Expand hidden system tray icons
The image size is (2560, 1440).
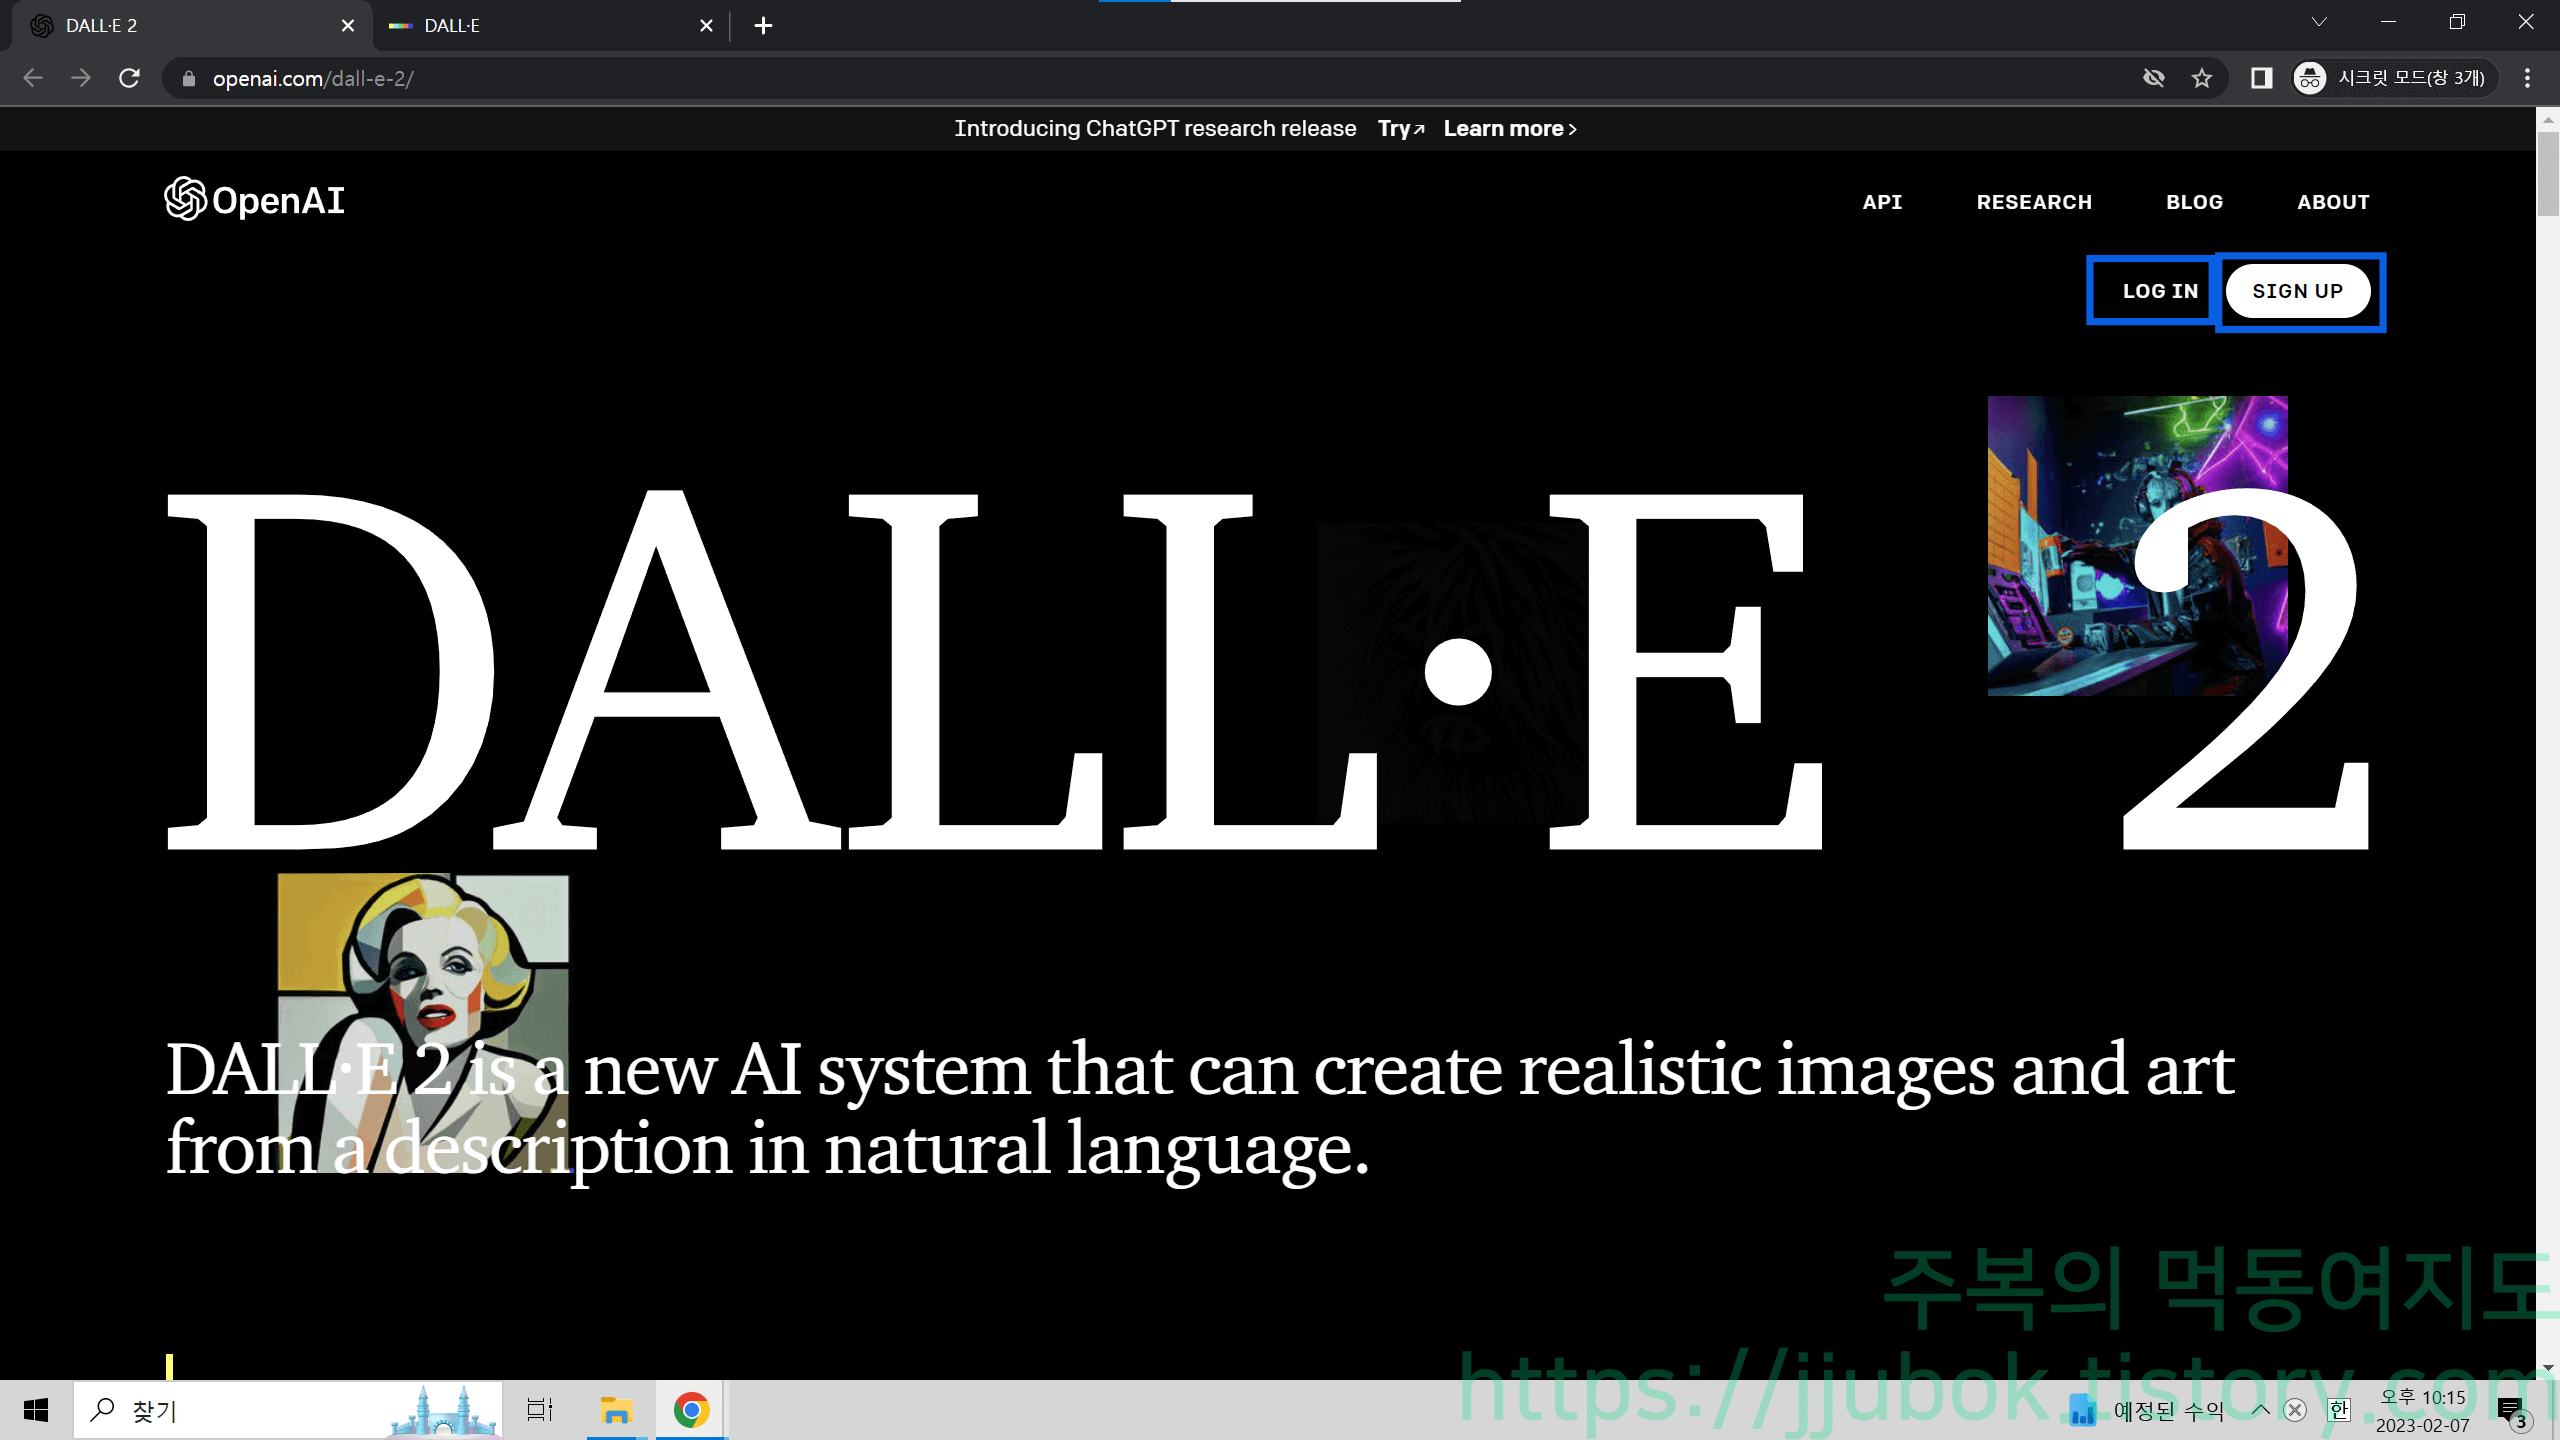click(x=2260, y=1410)
